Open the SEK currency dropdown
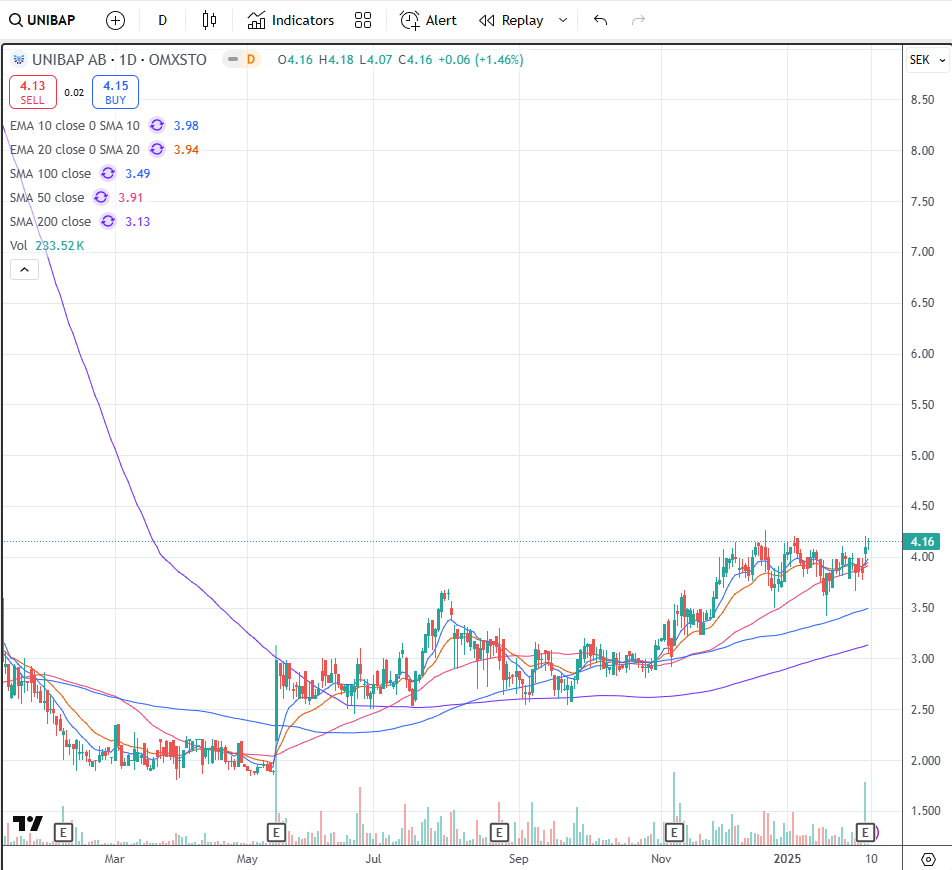Viewport: 952px width, 870px height. [x=927, y=59]
